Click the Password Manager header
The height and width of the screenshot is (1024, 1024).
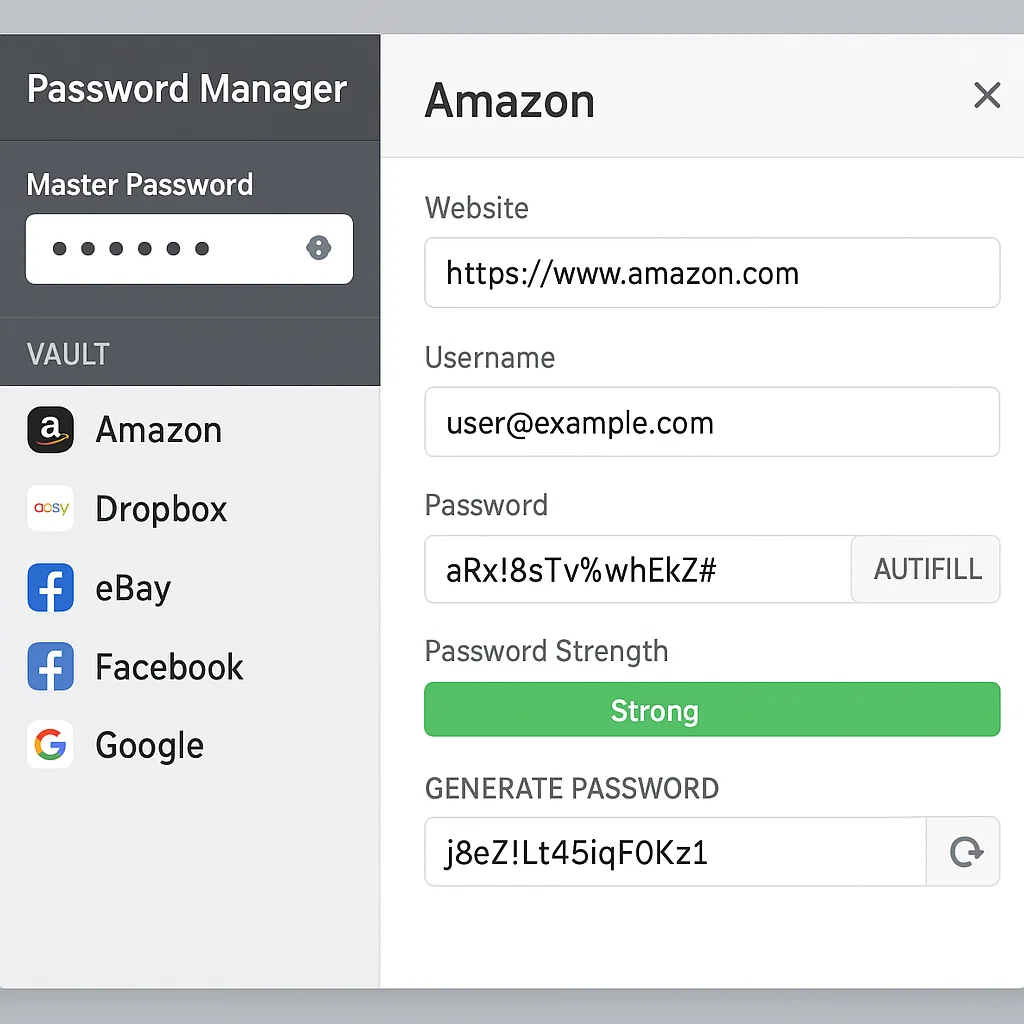click(187, 89)
